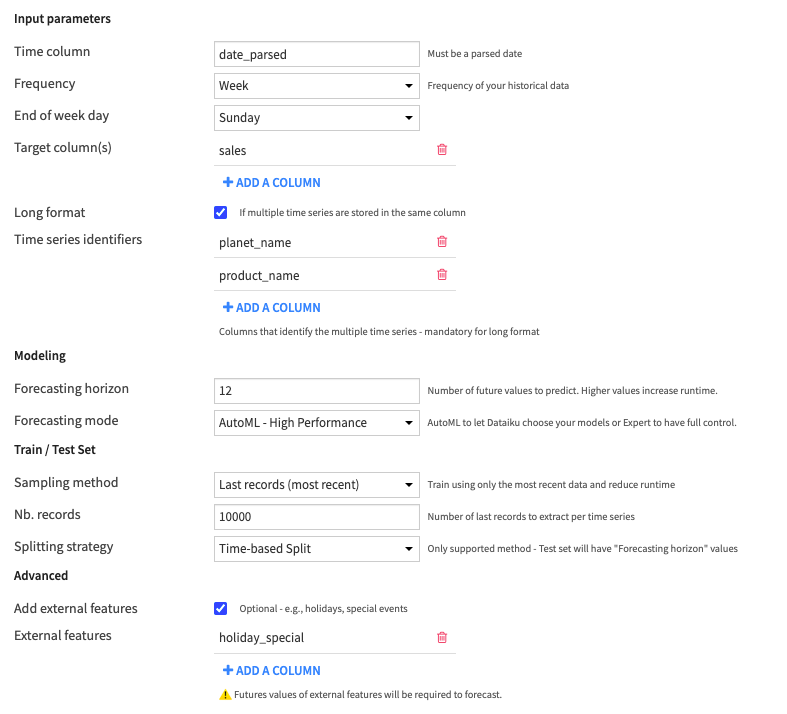The height and width of the screenshot is (714, 787).
Task: Click the warning icon about external features
Action: click(225, 694)
